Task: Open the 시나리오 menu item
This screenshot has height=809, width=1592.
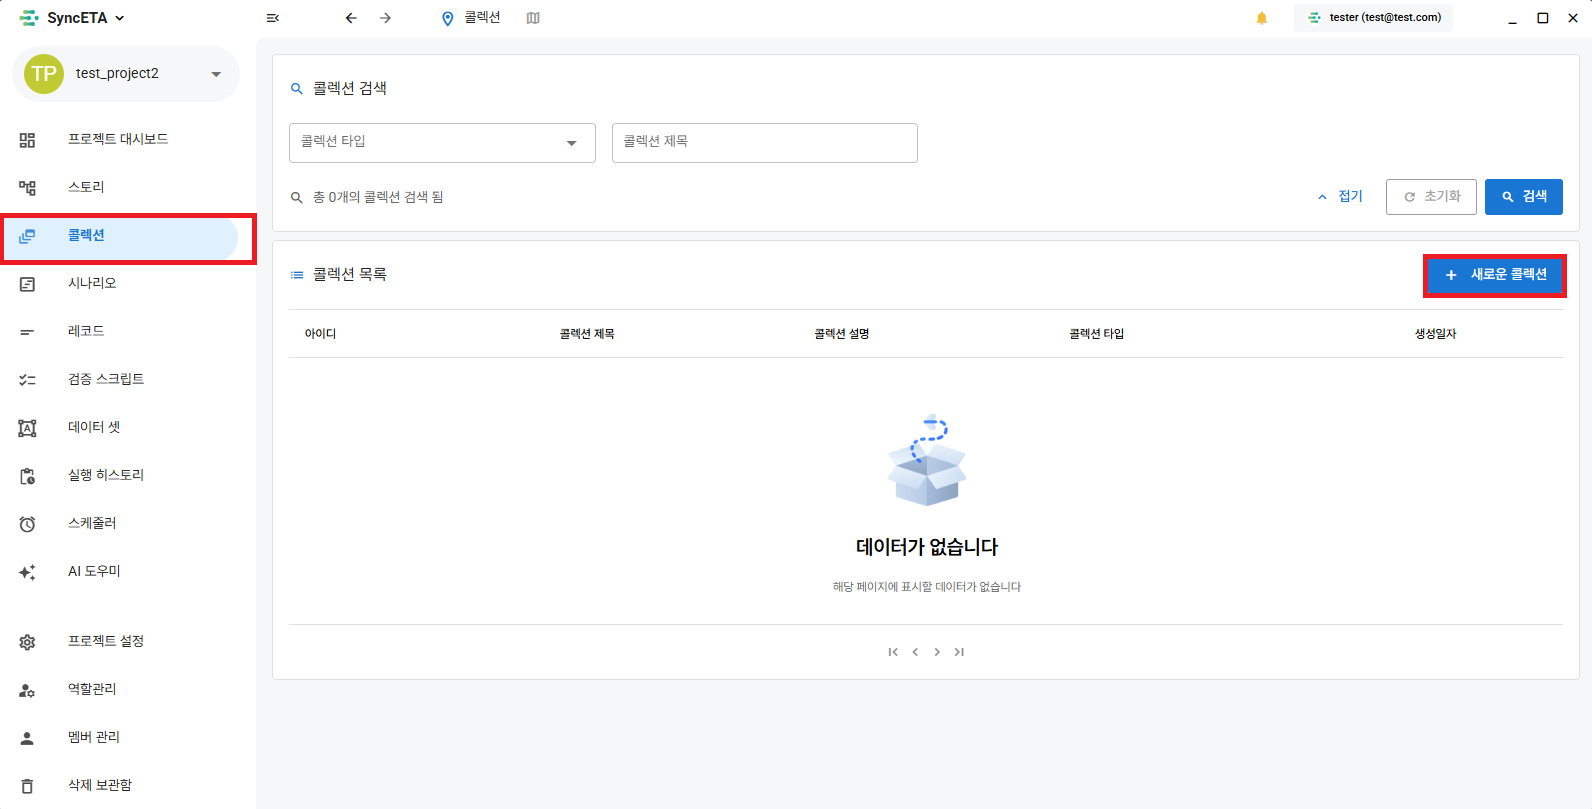Action: point(92,284)
